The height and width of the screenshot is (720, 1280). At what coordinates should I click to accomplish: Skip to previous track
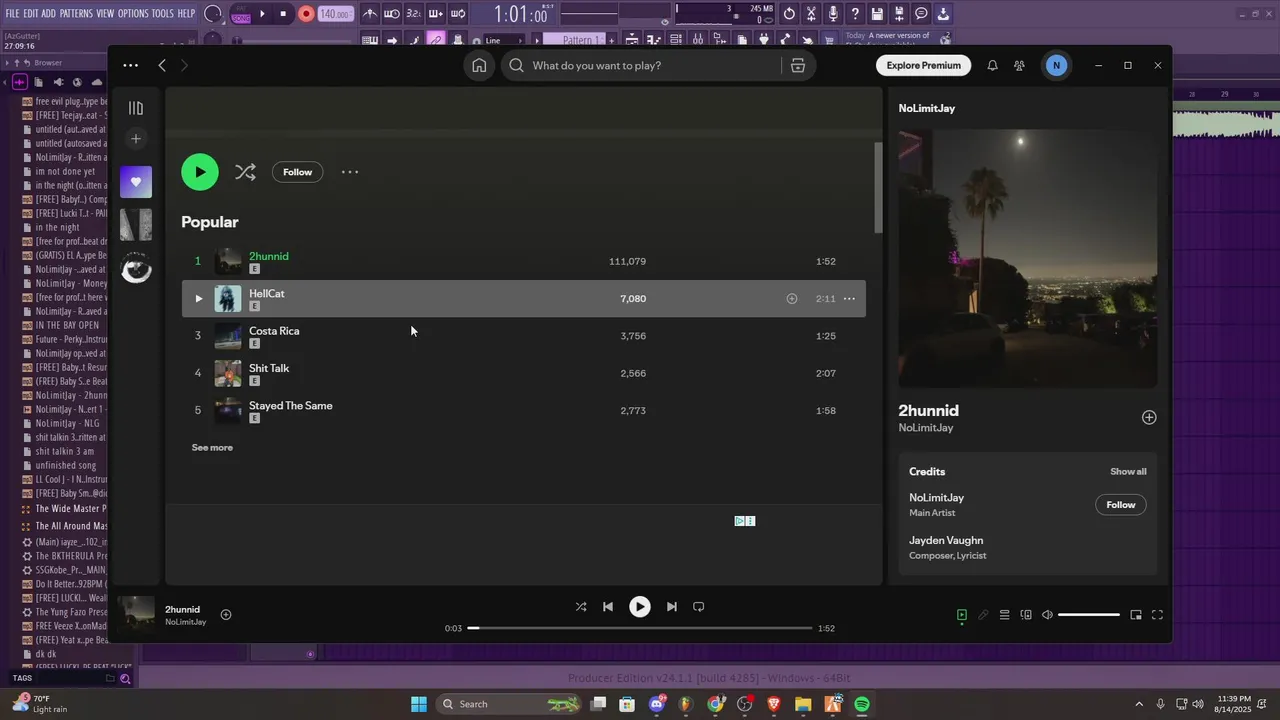608,606
